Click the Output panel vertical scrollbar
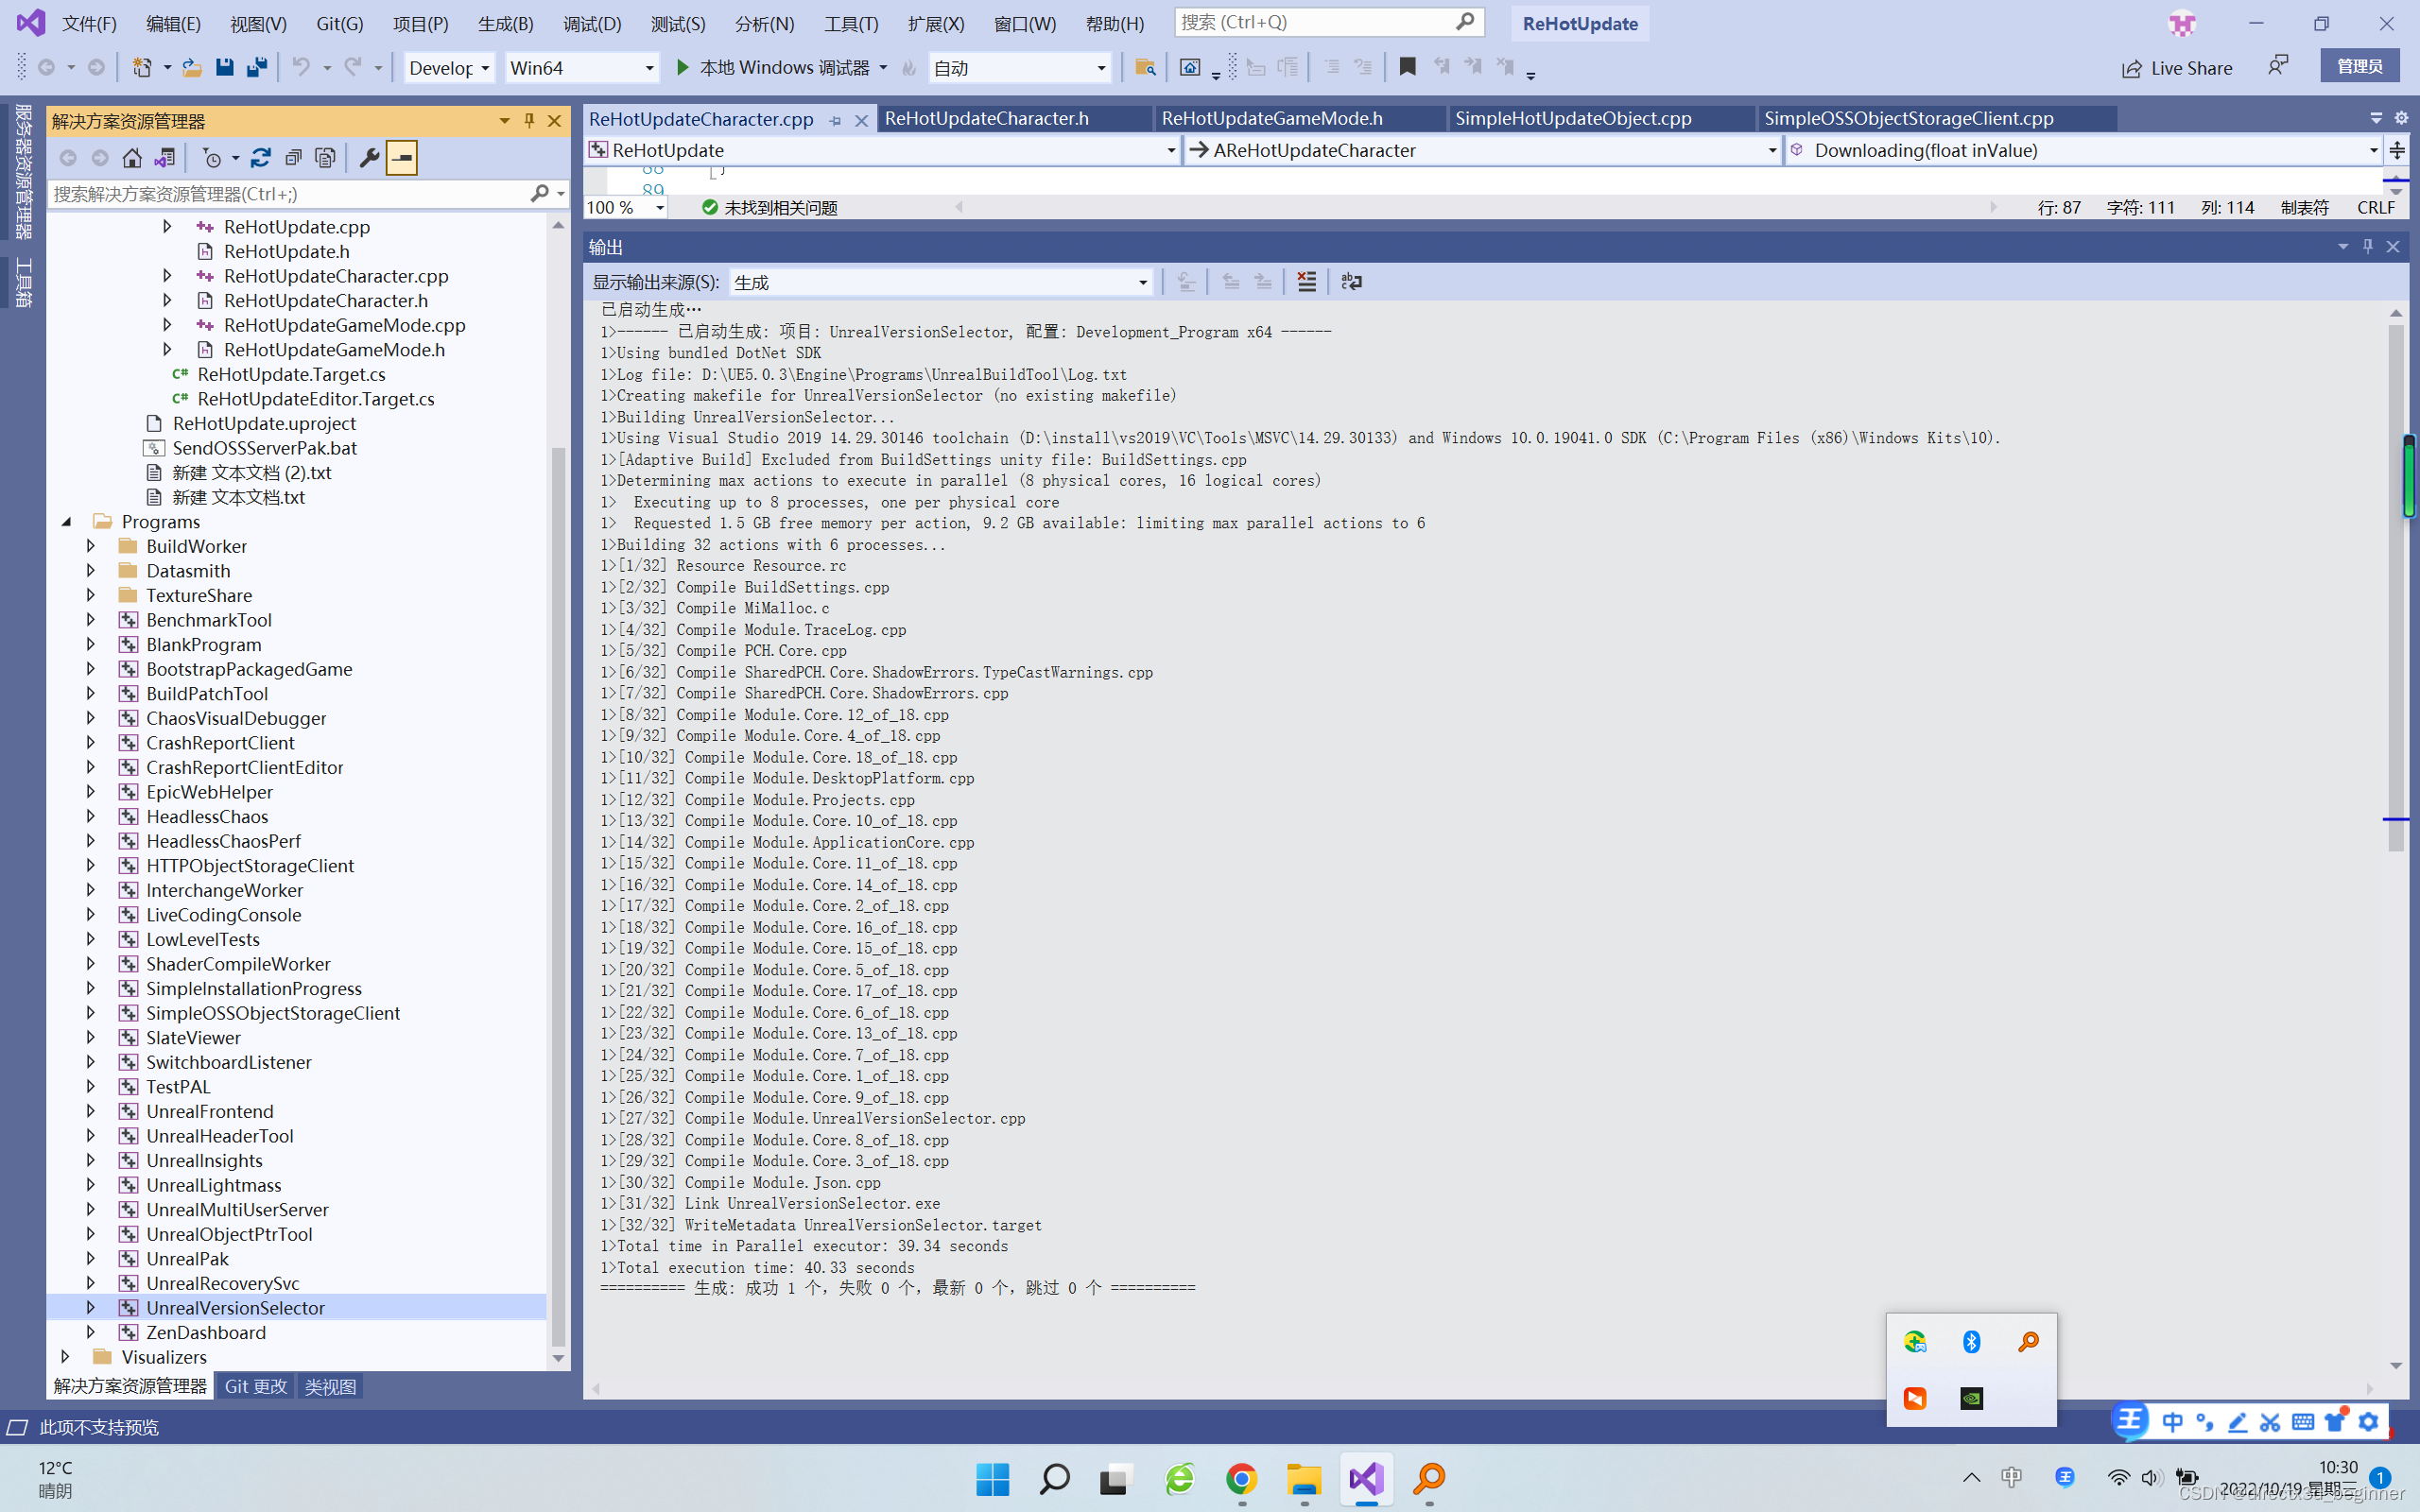The width and height of the screenshot is (2420, 1512). click(2395, 600)
